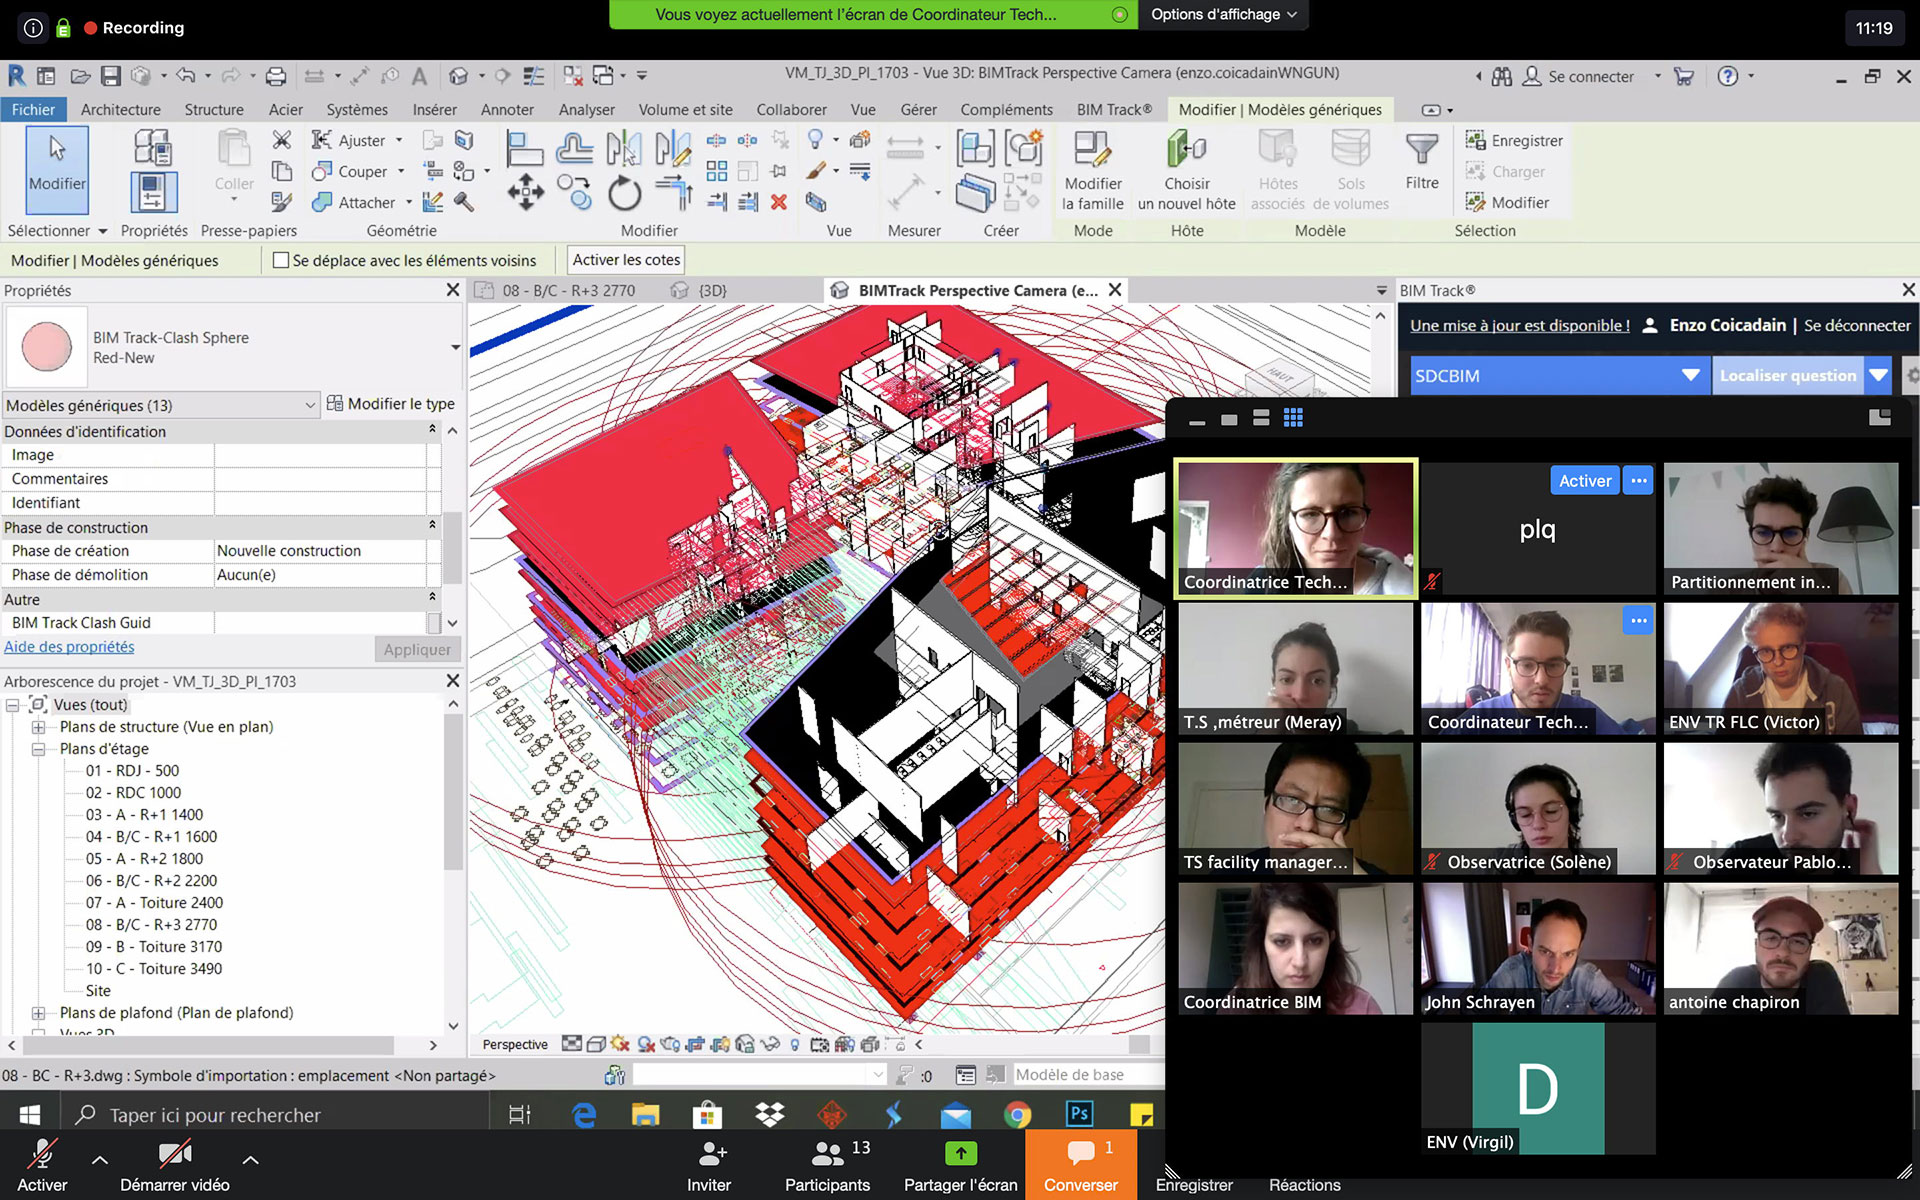Select the Move tool in Modifier panel
The height and width of the screenshot is (1200, 1920).
pos(525,192)
